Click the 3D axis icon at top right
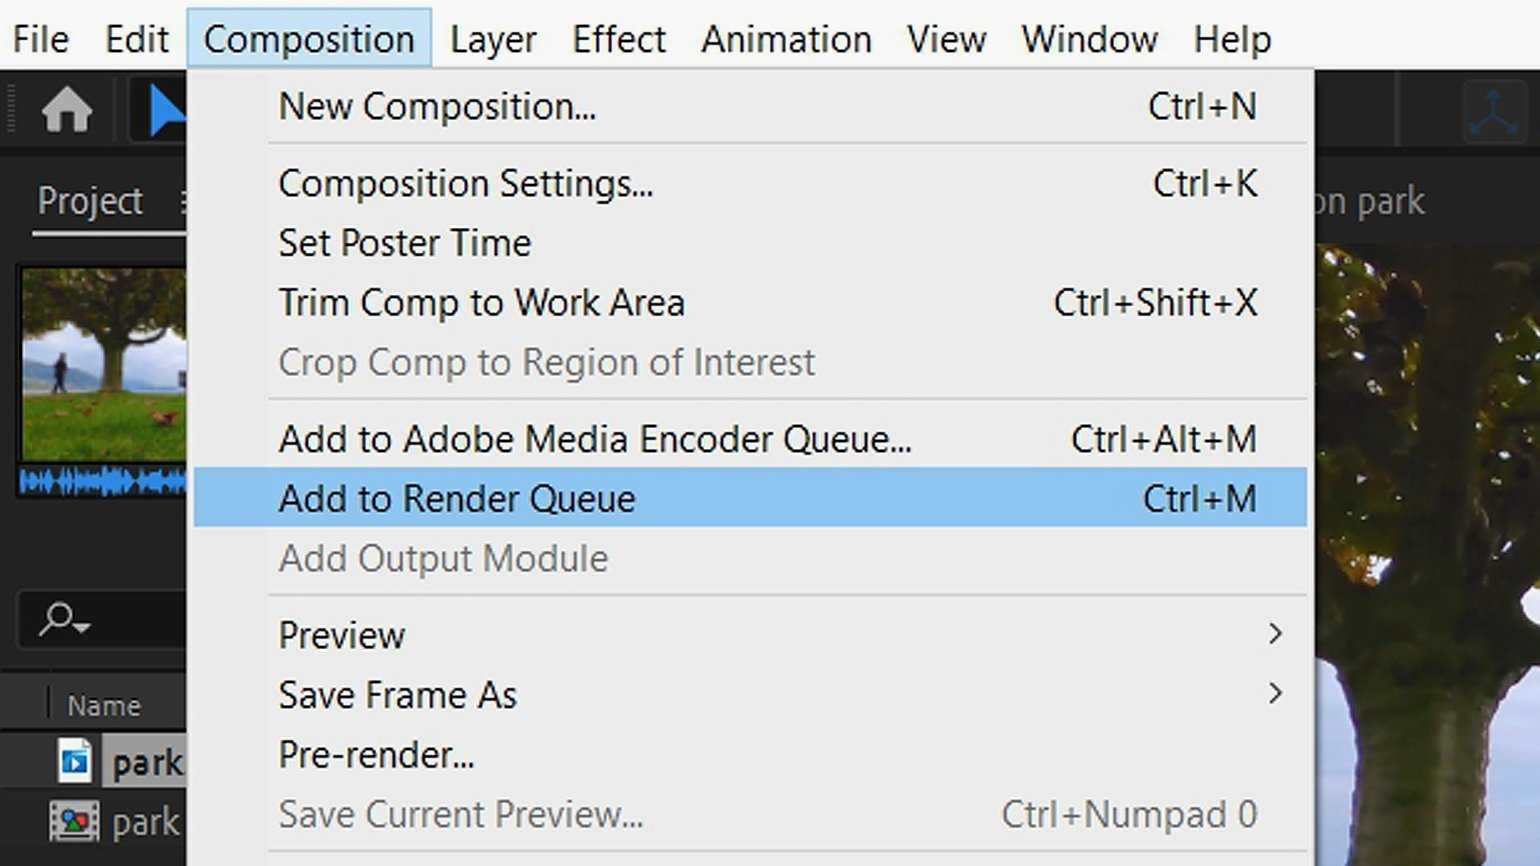Viewport: 1540px width, 866px height. click(1493, 113)
